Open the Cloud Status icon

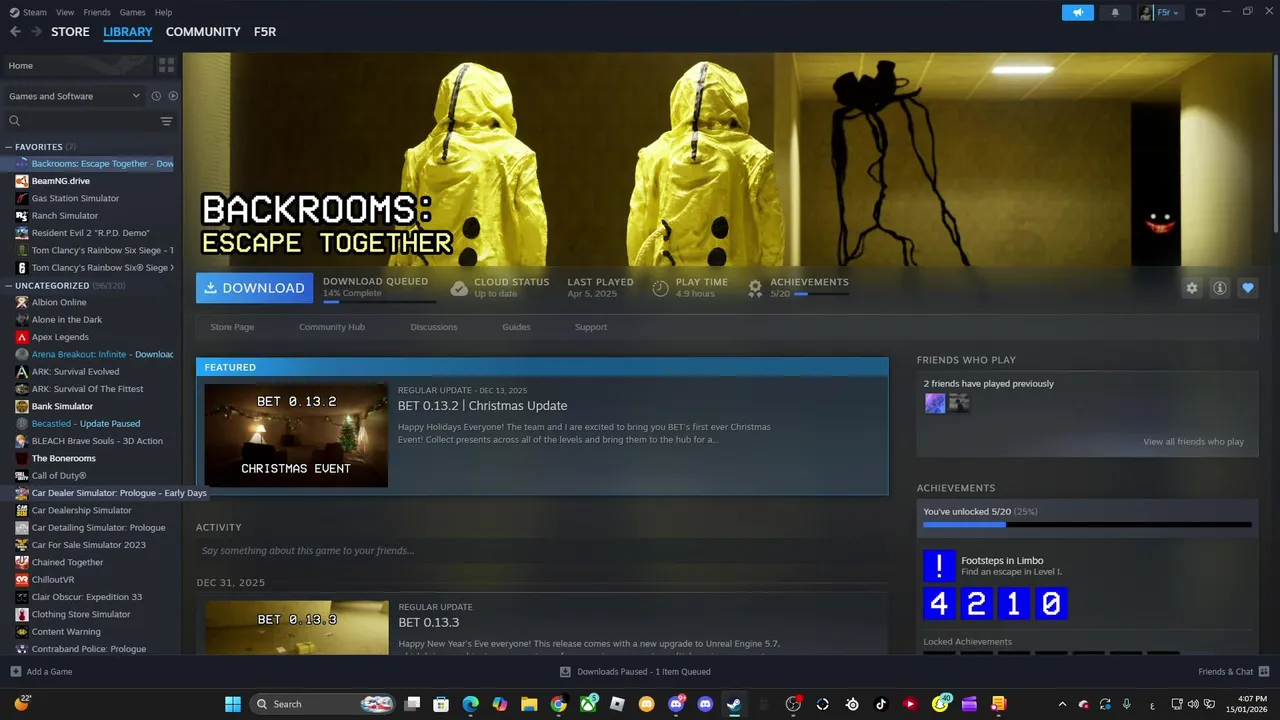(459, 288)
